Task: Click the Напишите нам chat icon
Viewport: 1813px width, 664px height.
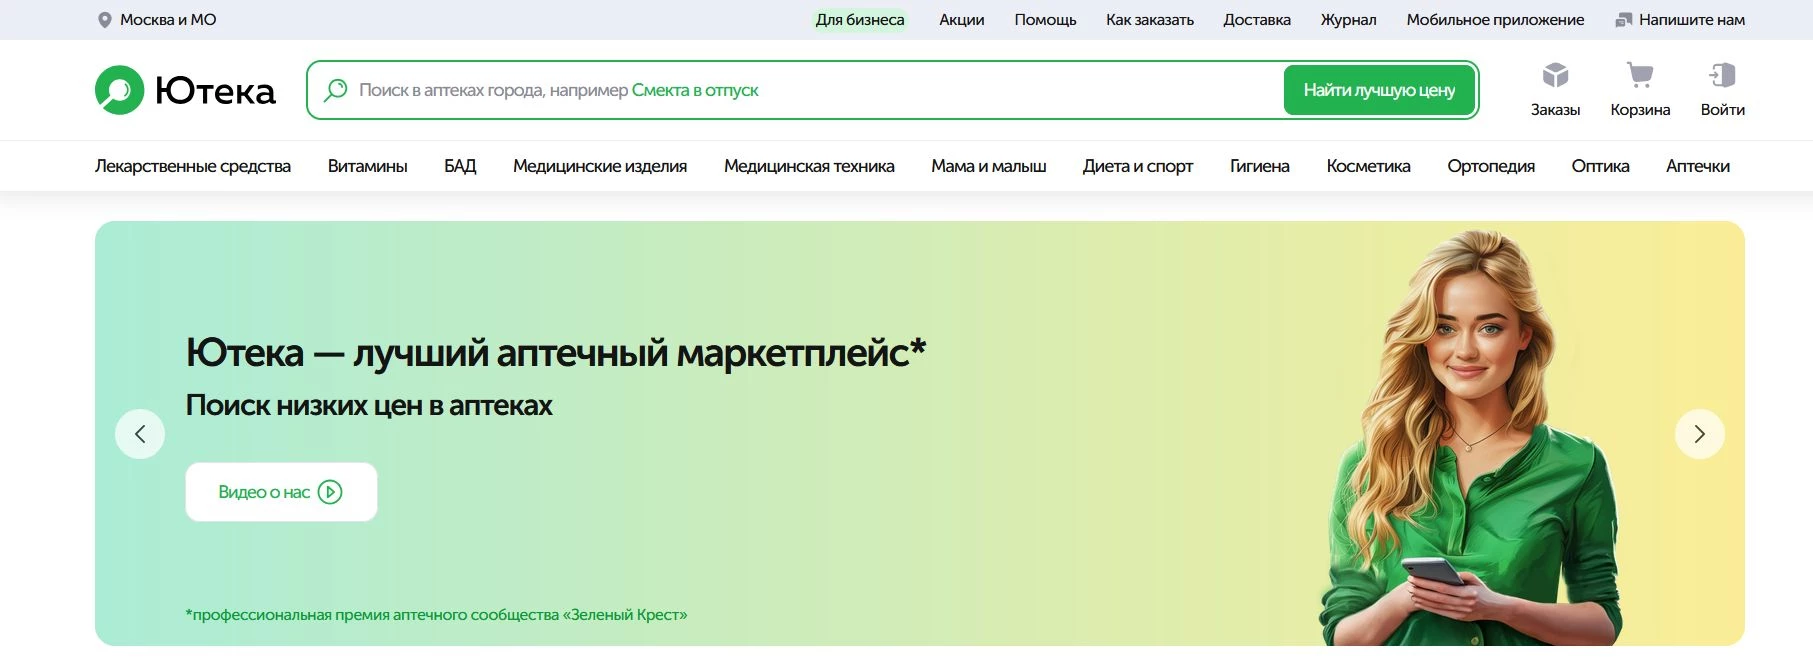Action: (1624, 20)
